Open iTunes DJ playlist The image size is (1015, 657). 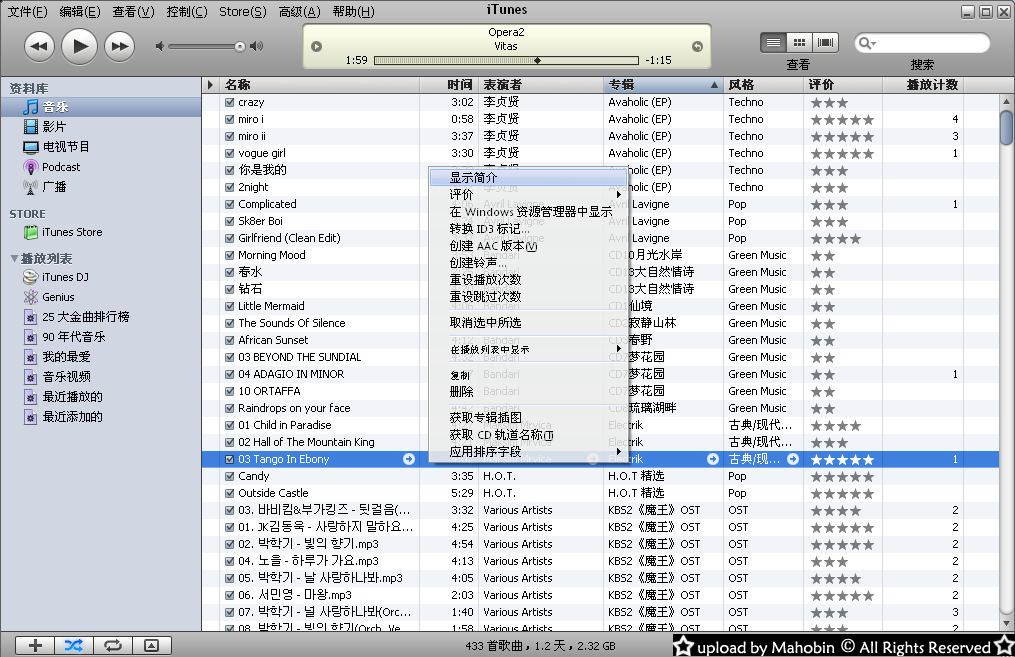tap(56, 277)
